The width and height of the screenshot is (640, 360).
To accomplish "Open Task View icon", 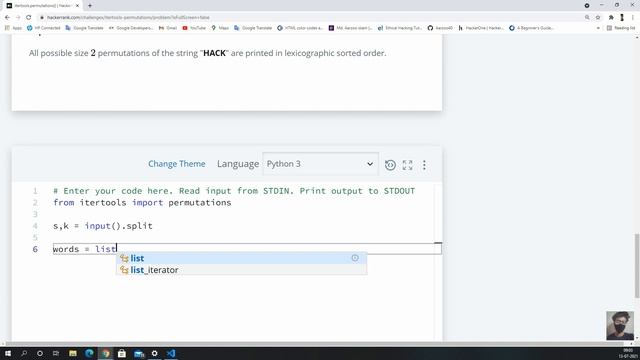I will 56,353.
